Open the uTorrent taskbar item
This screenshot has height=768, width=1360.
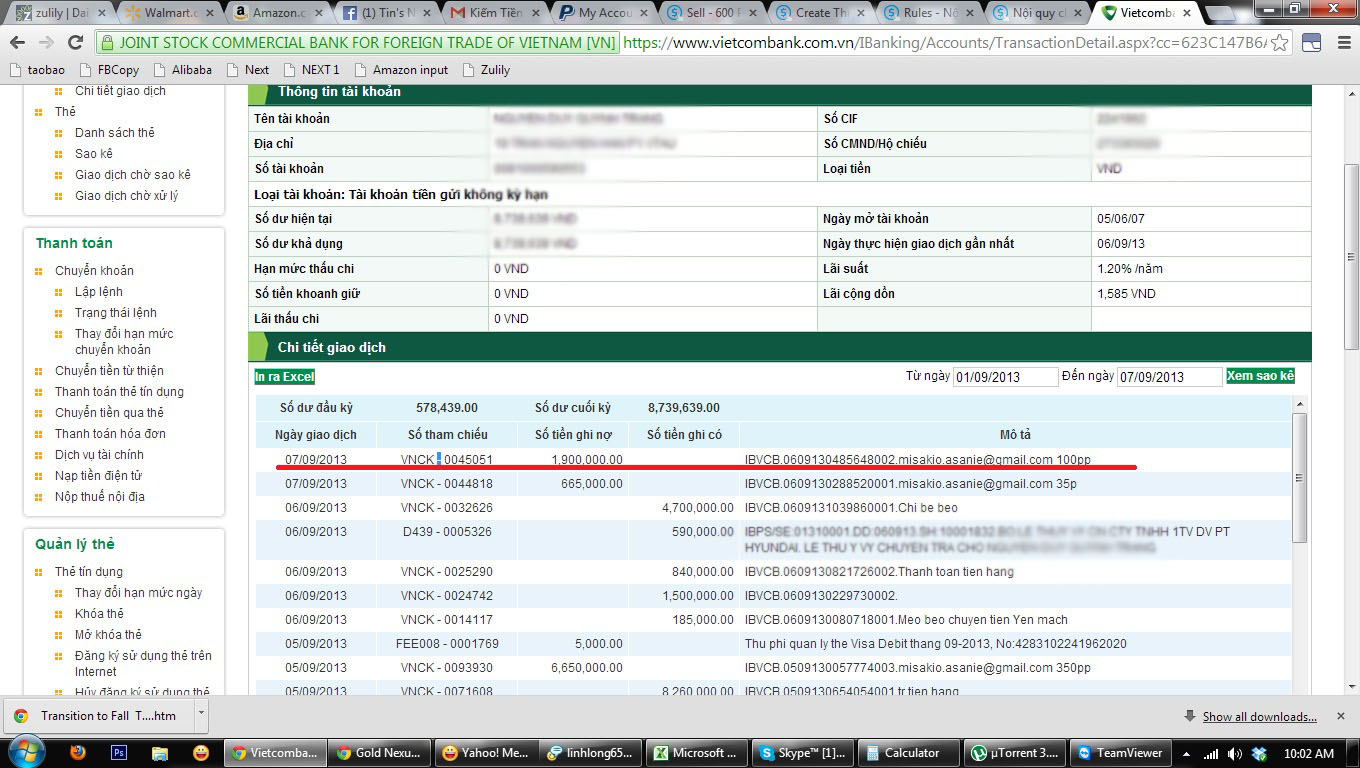pos(1011,753)
